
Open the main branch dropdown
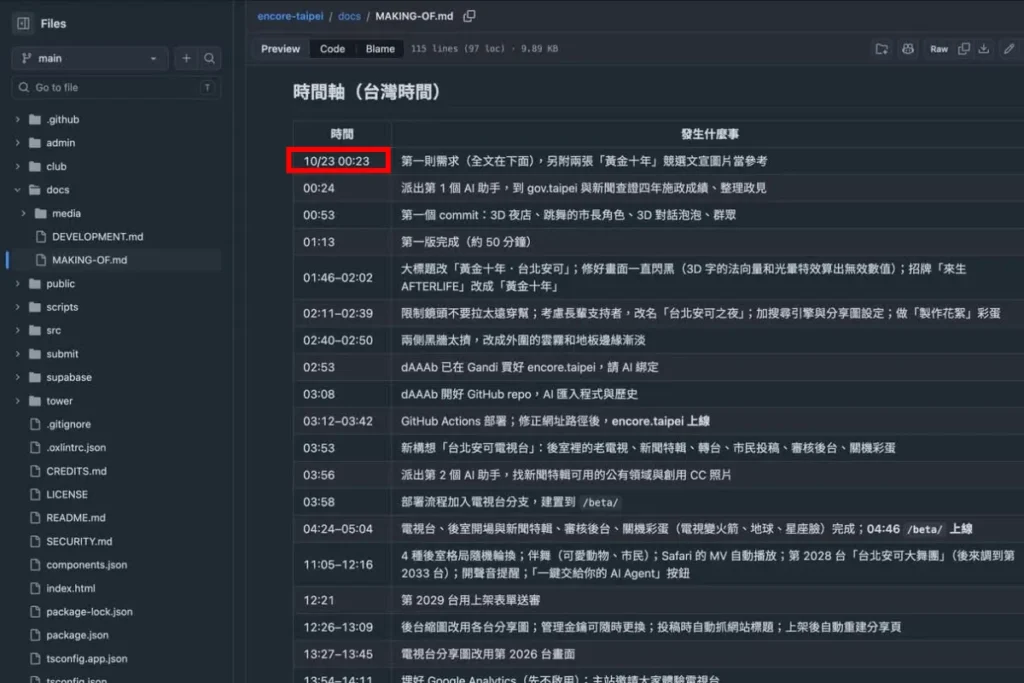[x=89, y=58]
